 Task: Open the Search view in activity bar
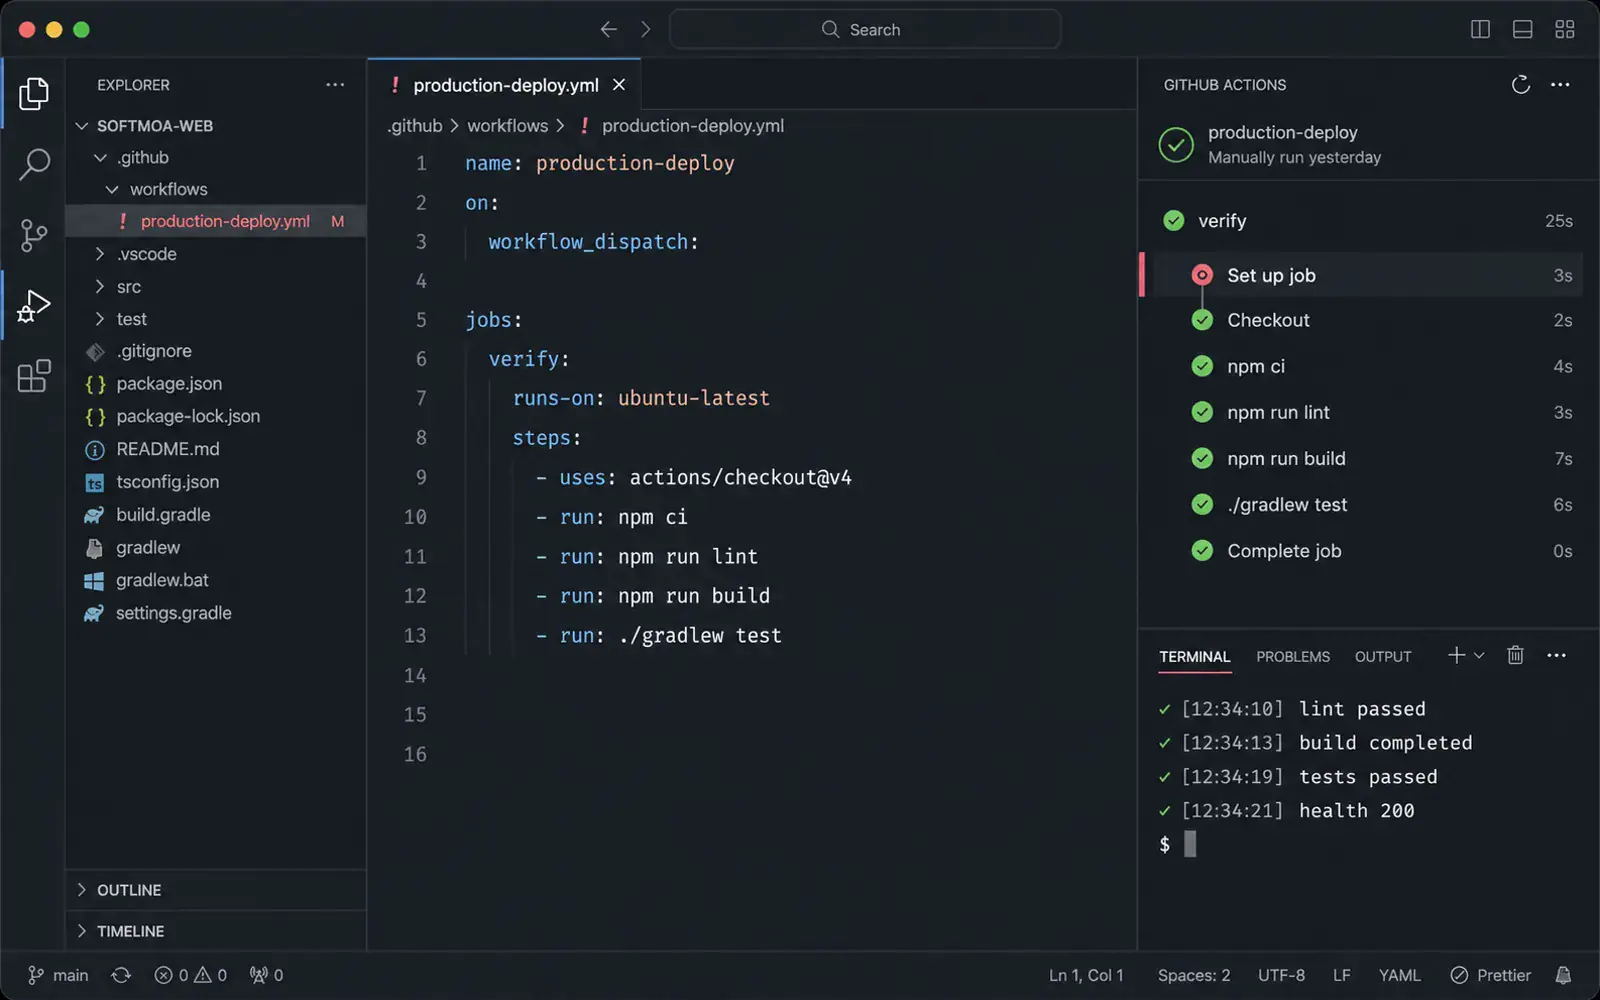[x=34, y=164]
